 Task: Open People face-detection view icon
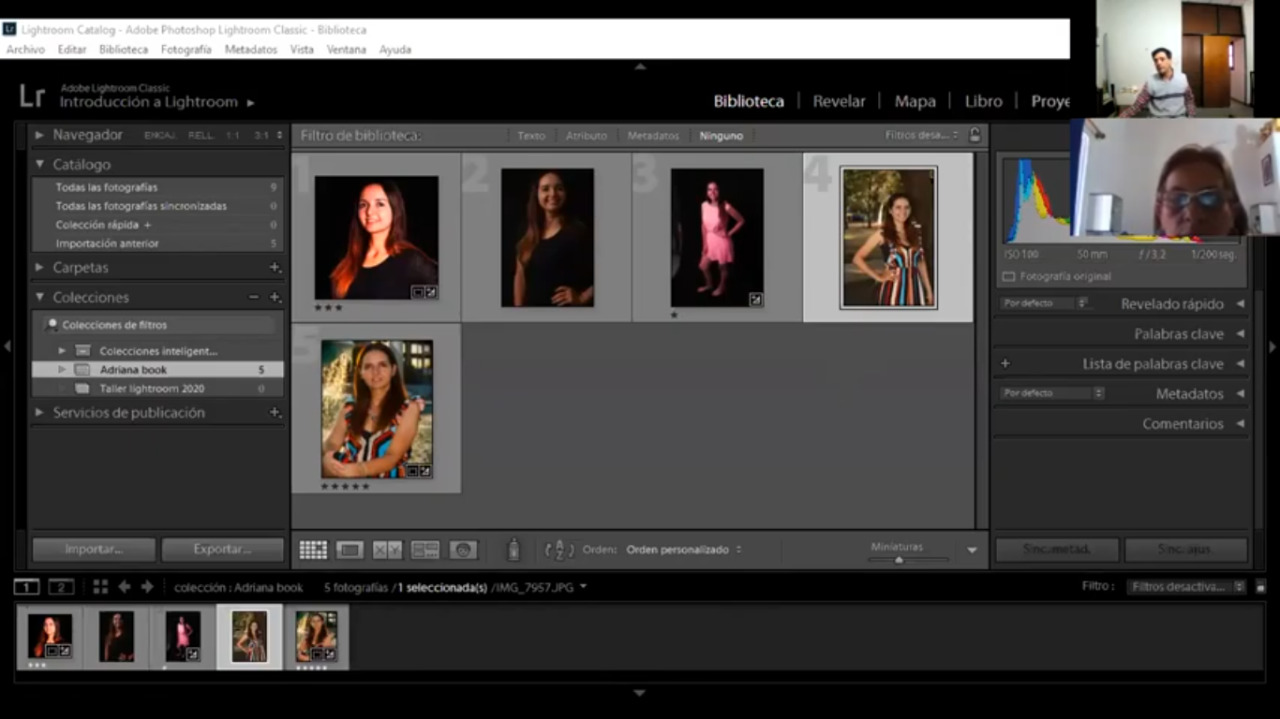pos(462,549)
